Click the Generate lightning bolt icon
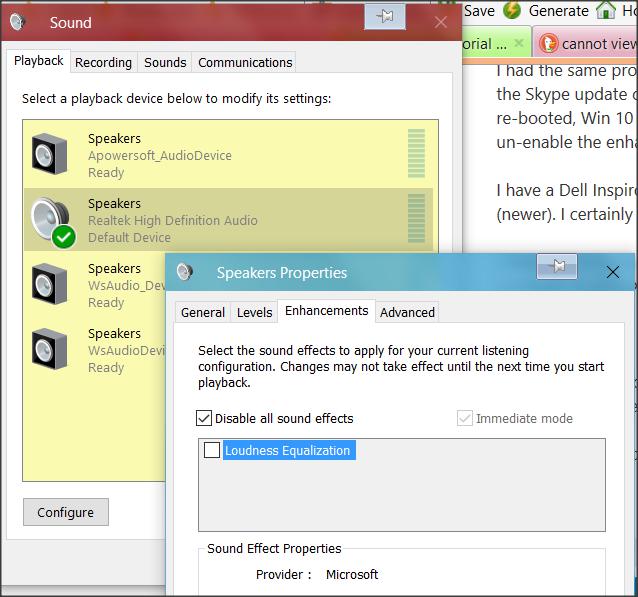The height and width of the screenshot is (597, 638). [x=512, y=10]
